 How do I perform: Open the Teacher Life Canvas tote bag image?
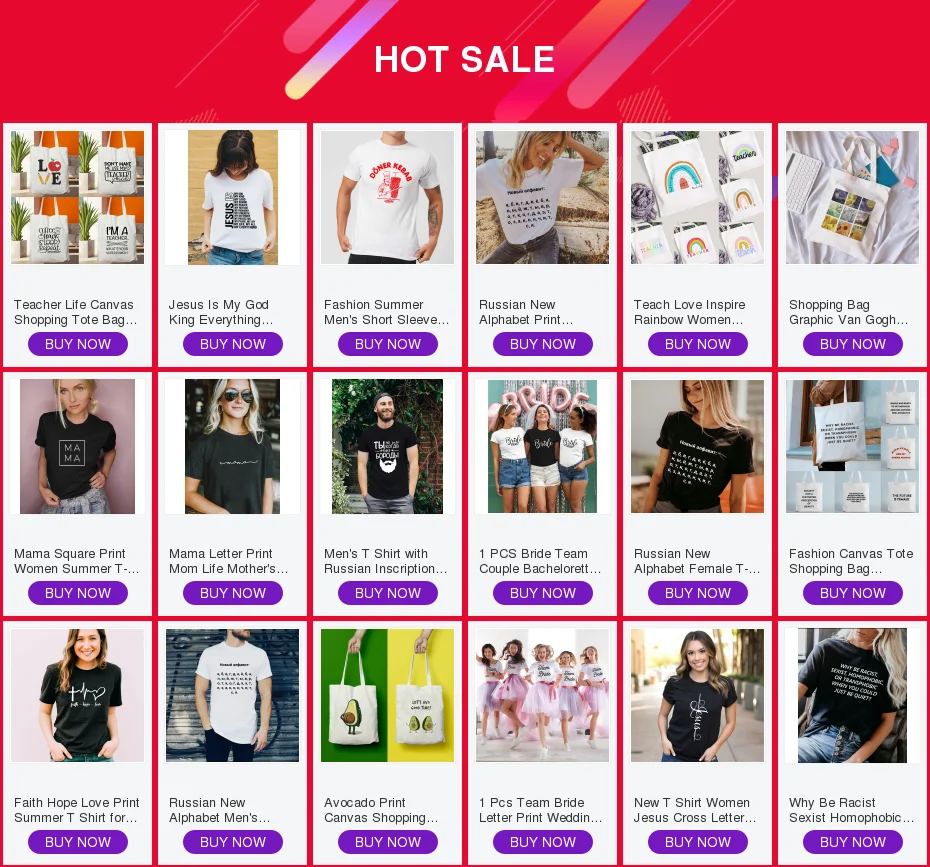coord(77,197)
